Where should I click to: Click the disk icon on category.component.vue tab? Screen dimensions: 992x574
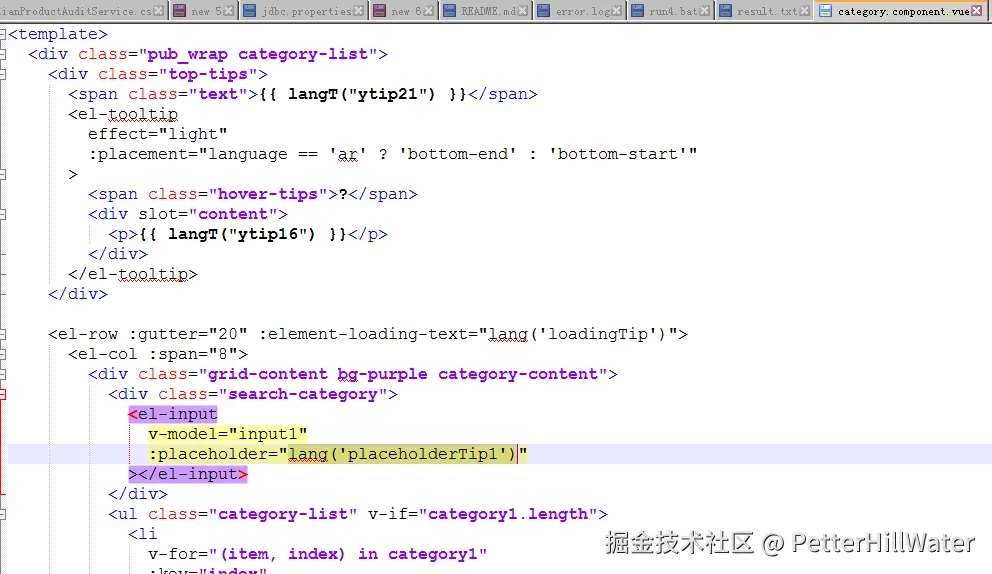tap(826, 11)
